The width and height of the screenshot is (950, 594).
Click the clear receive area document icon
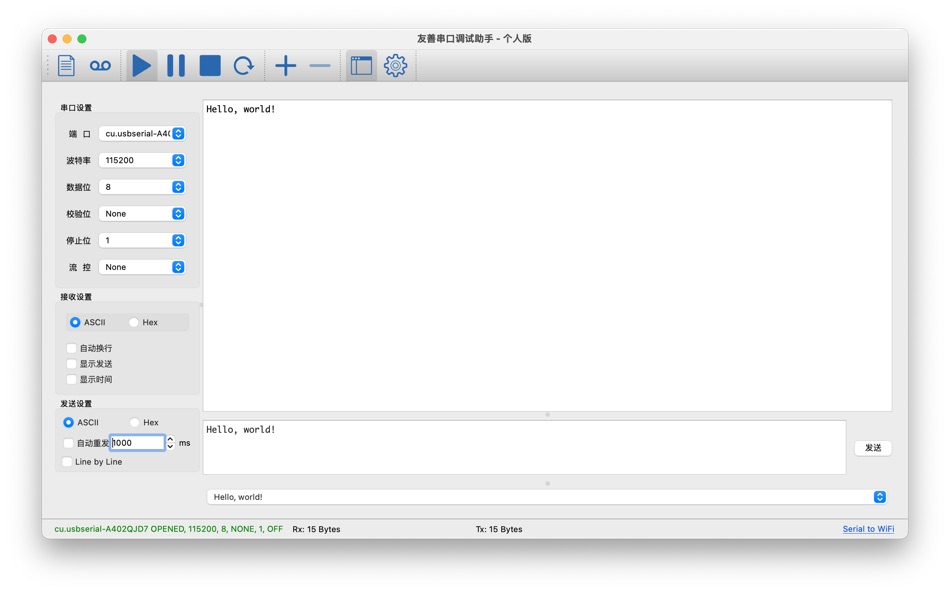pyautogui.click(x=66, y=65)
